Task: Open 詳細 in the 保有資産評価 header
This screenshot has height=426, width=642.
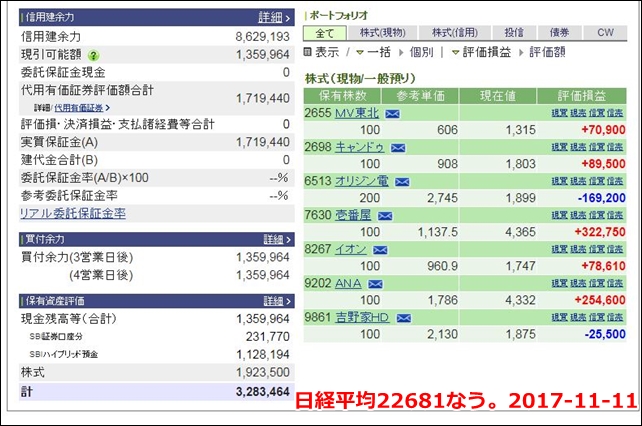Action: tap(274, 301)
